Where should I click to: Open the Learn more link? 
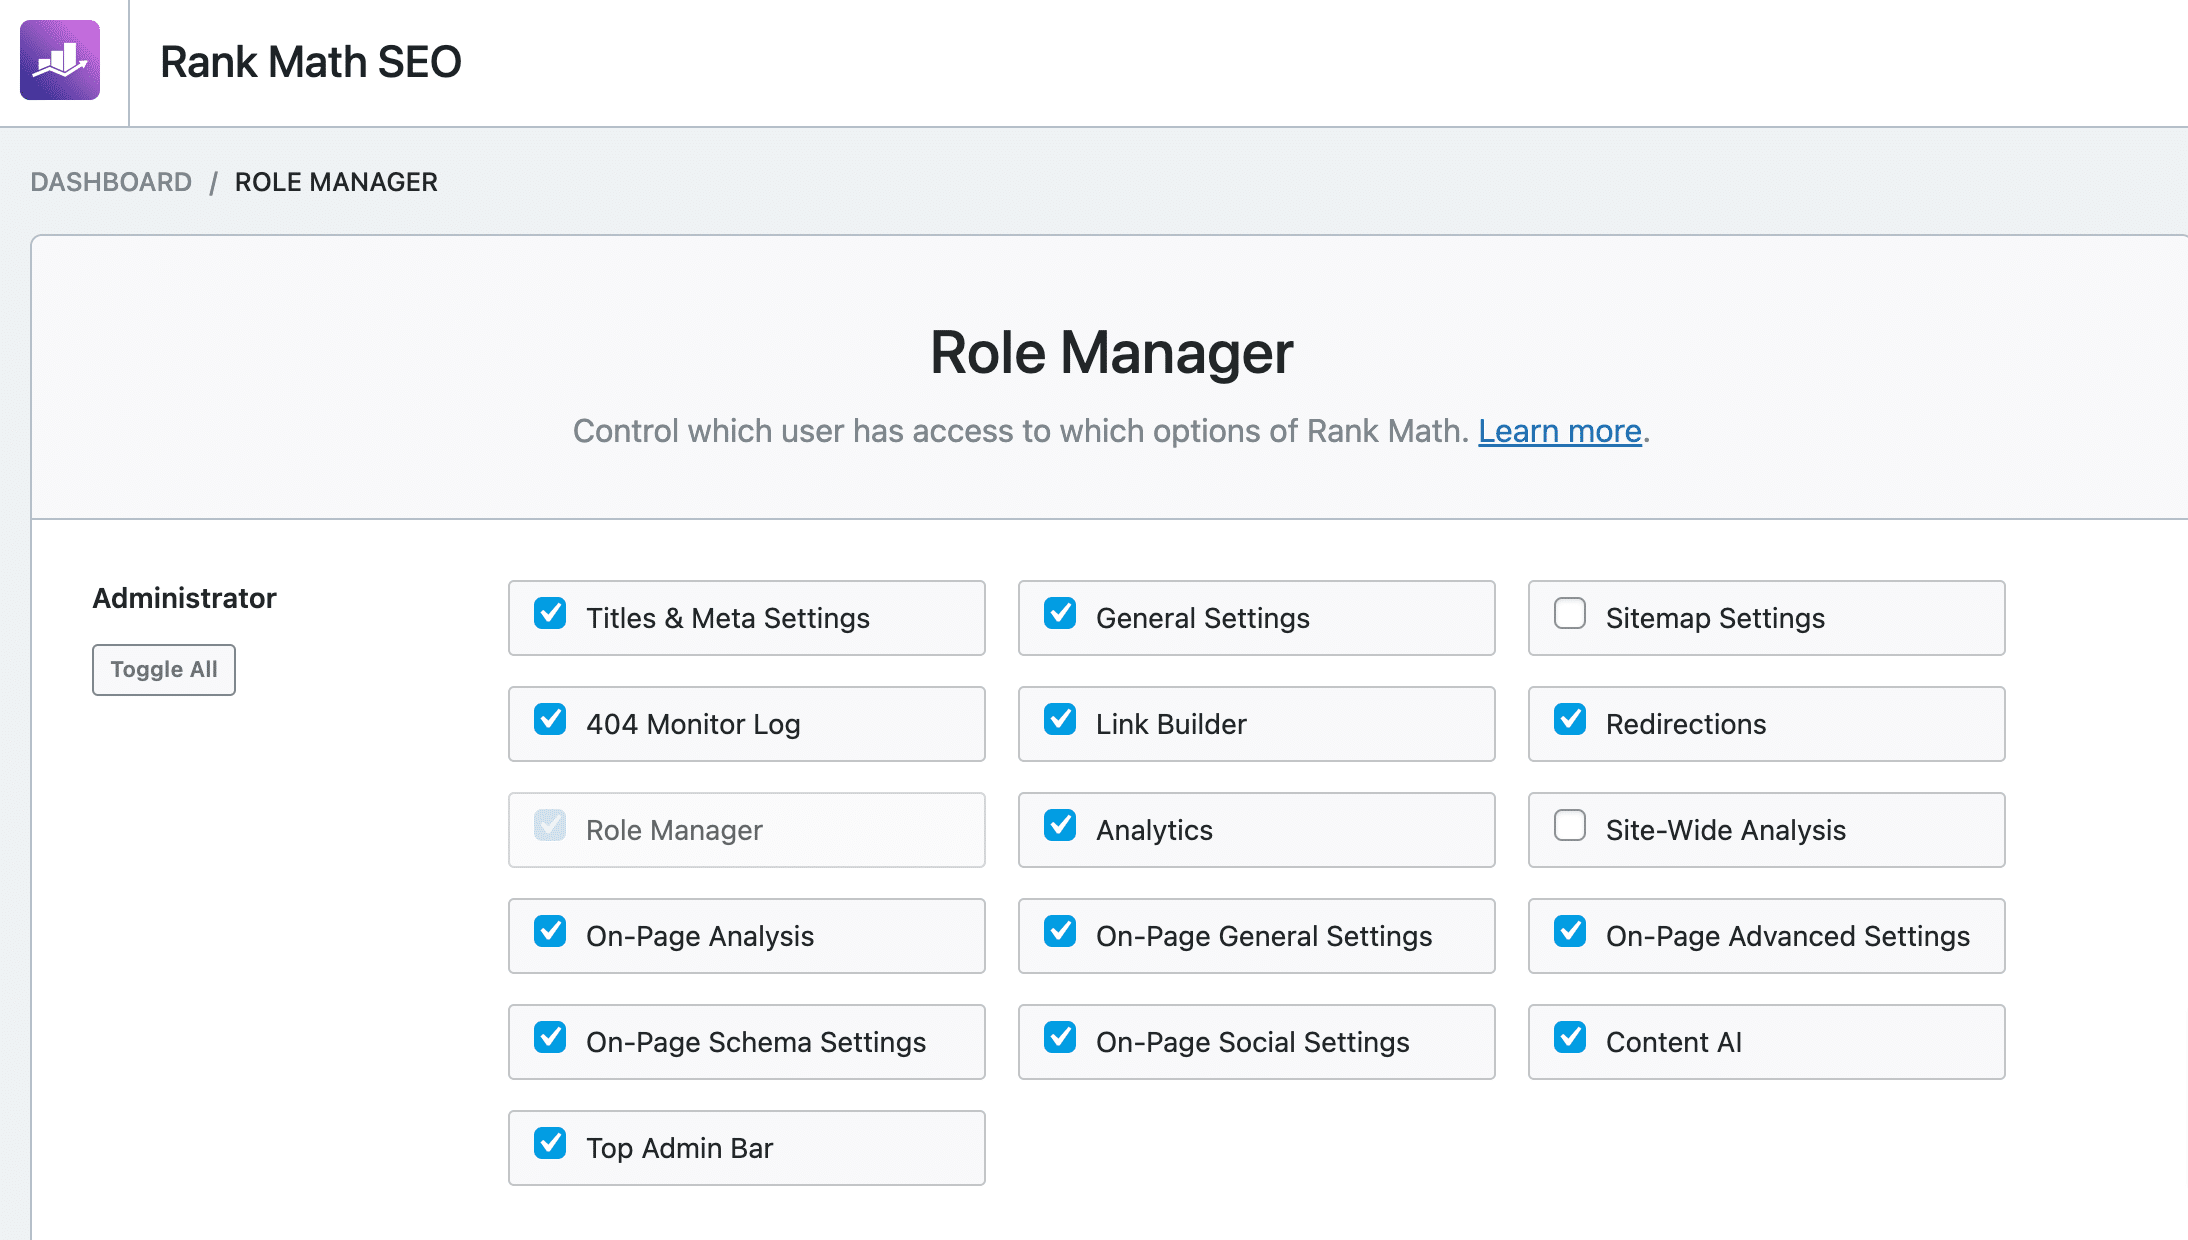coord(1558,431)
